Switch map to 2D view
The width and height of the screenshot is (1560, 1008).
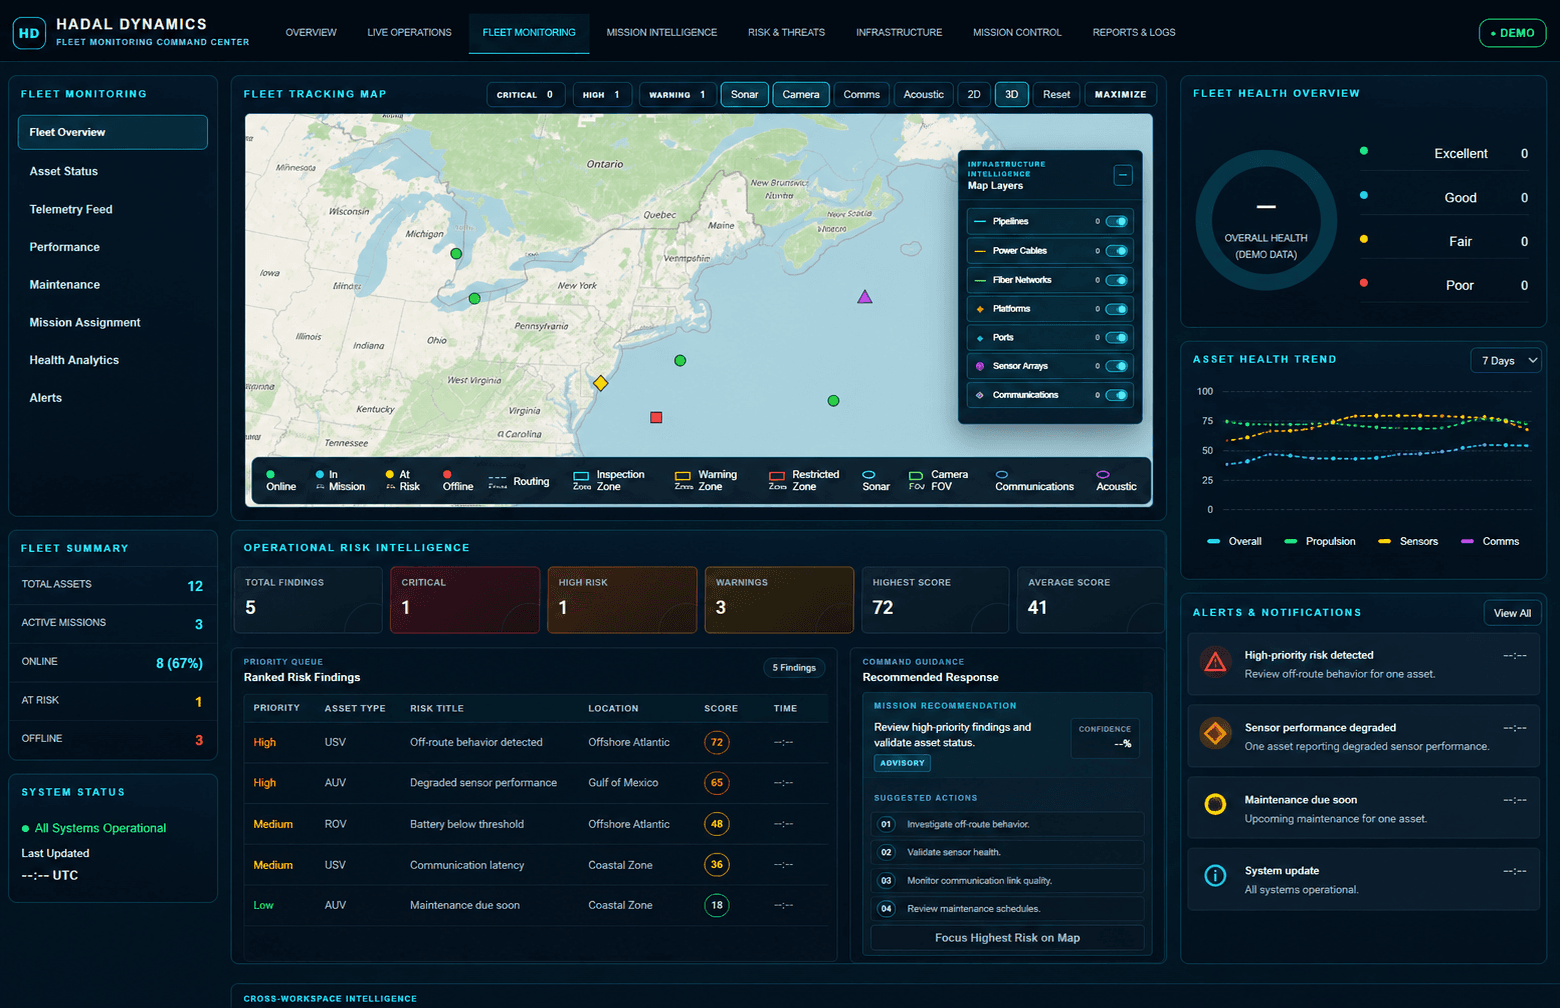[973, 94]
